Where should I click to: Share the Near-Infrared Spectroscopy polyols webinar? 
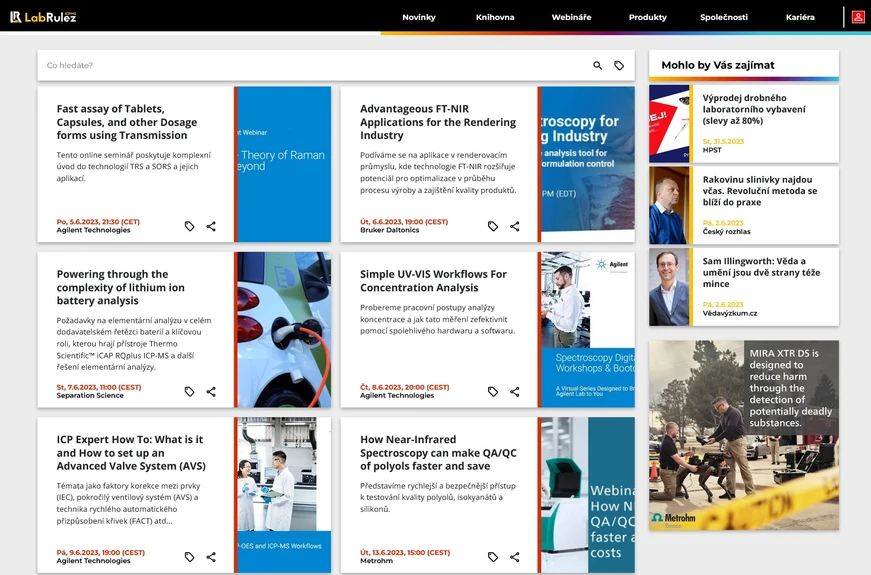514,557
